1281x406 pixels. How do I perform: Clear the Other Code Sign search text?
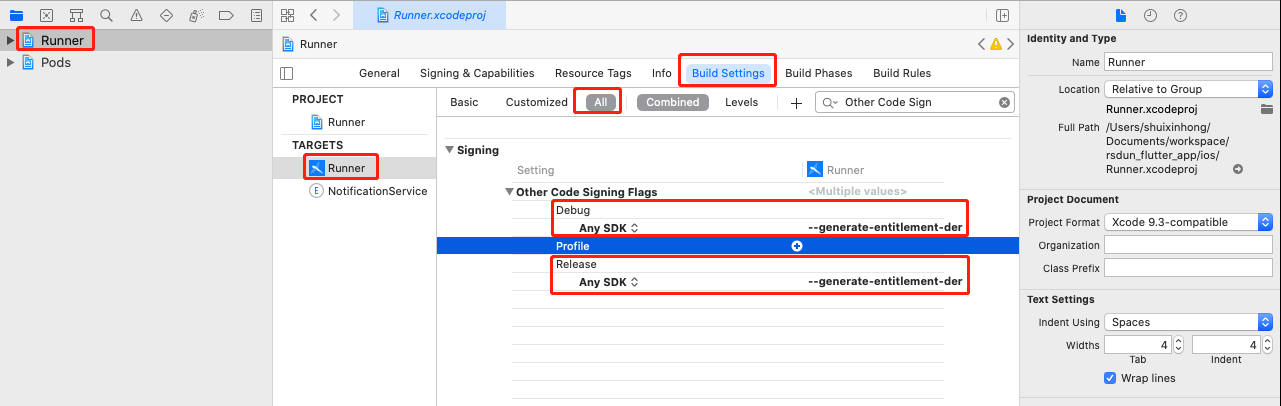(x=1004, y=102)
